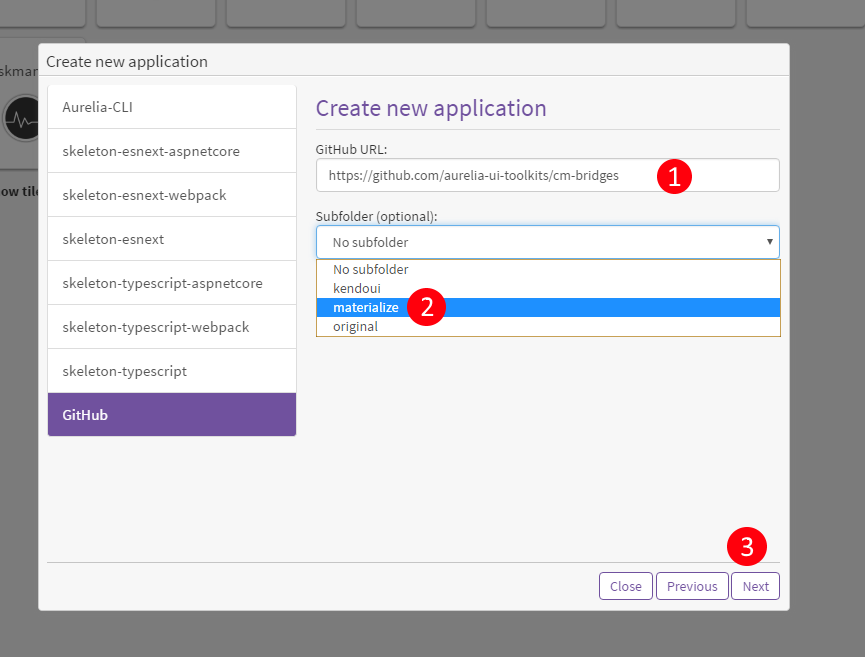The image size is (865, 657).
Task: Pick the skeleton-esnext-webpack template
Action: click(x=171, y=195)
